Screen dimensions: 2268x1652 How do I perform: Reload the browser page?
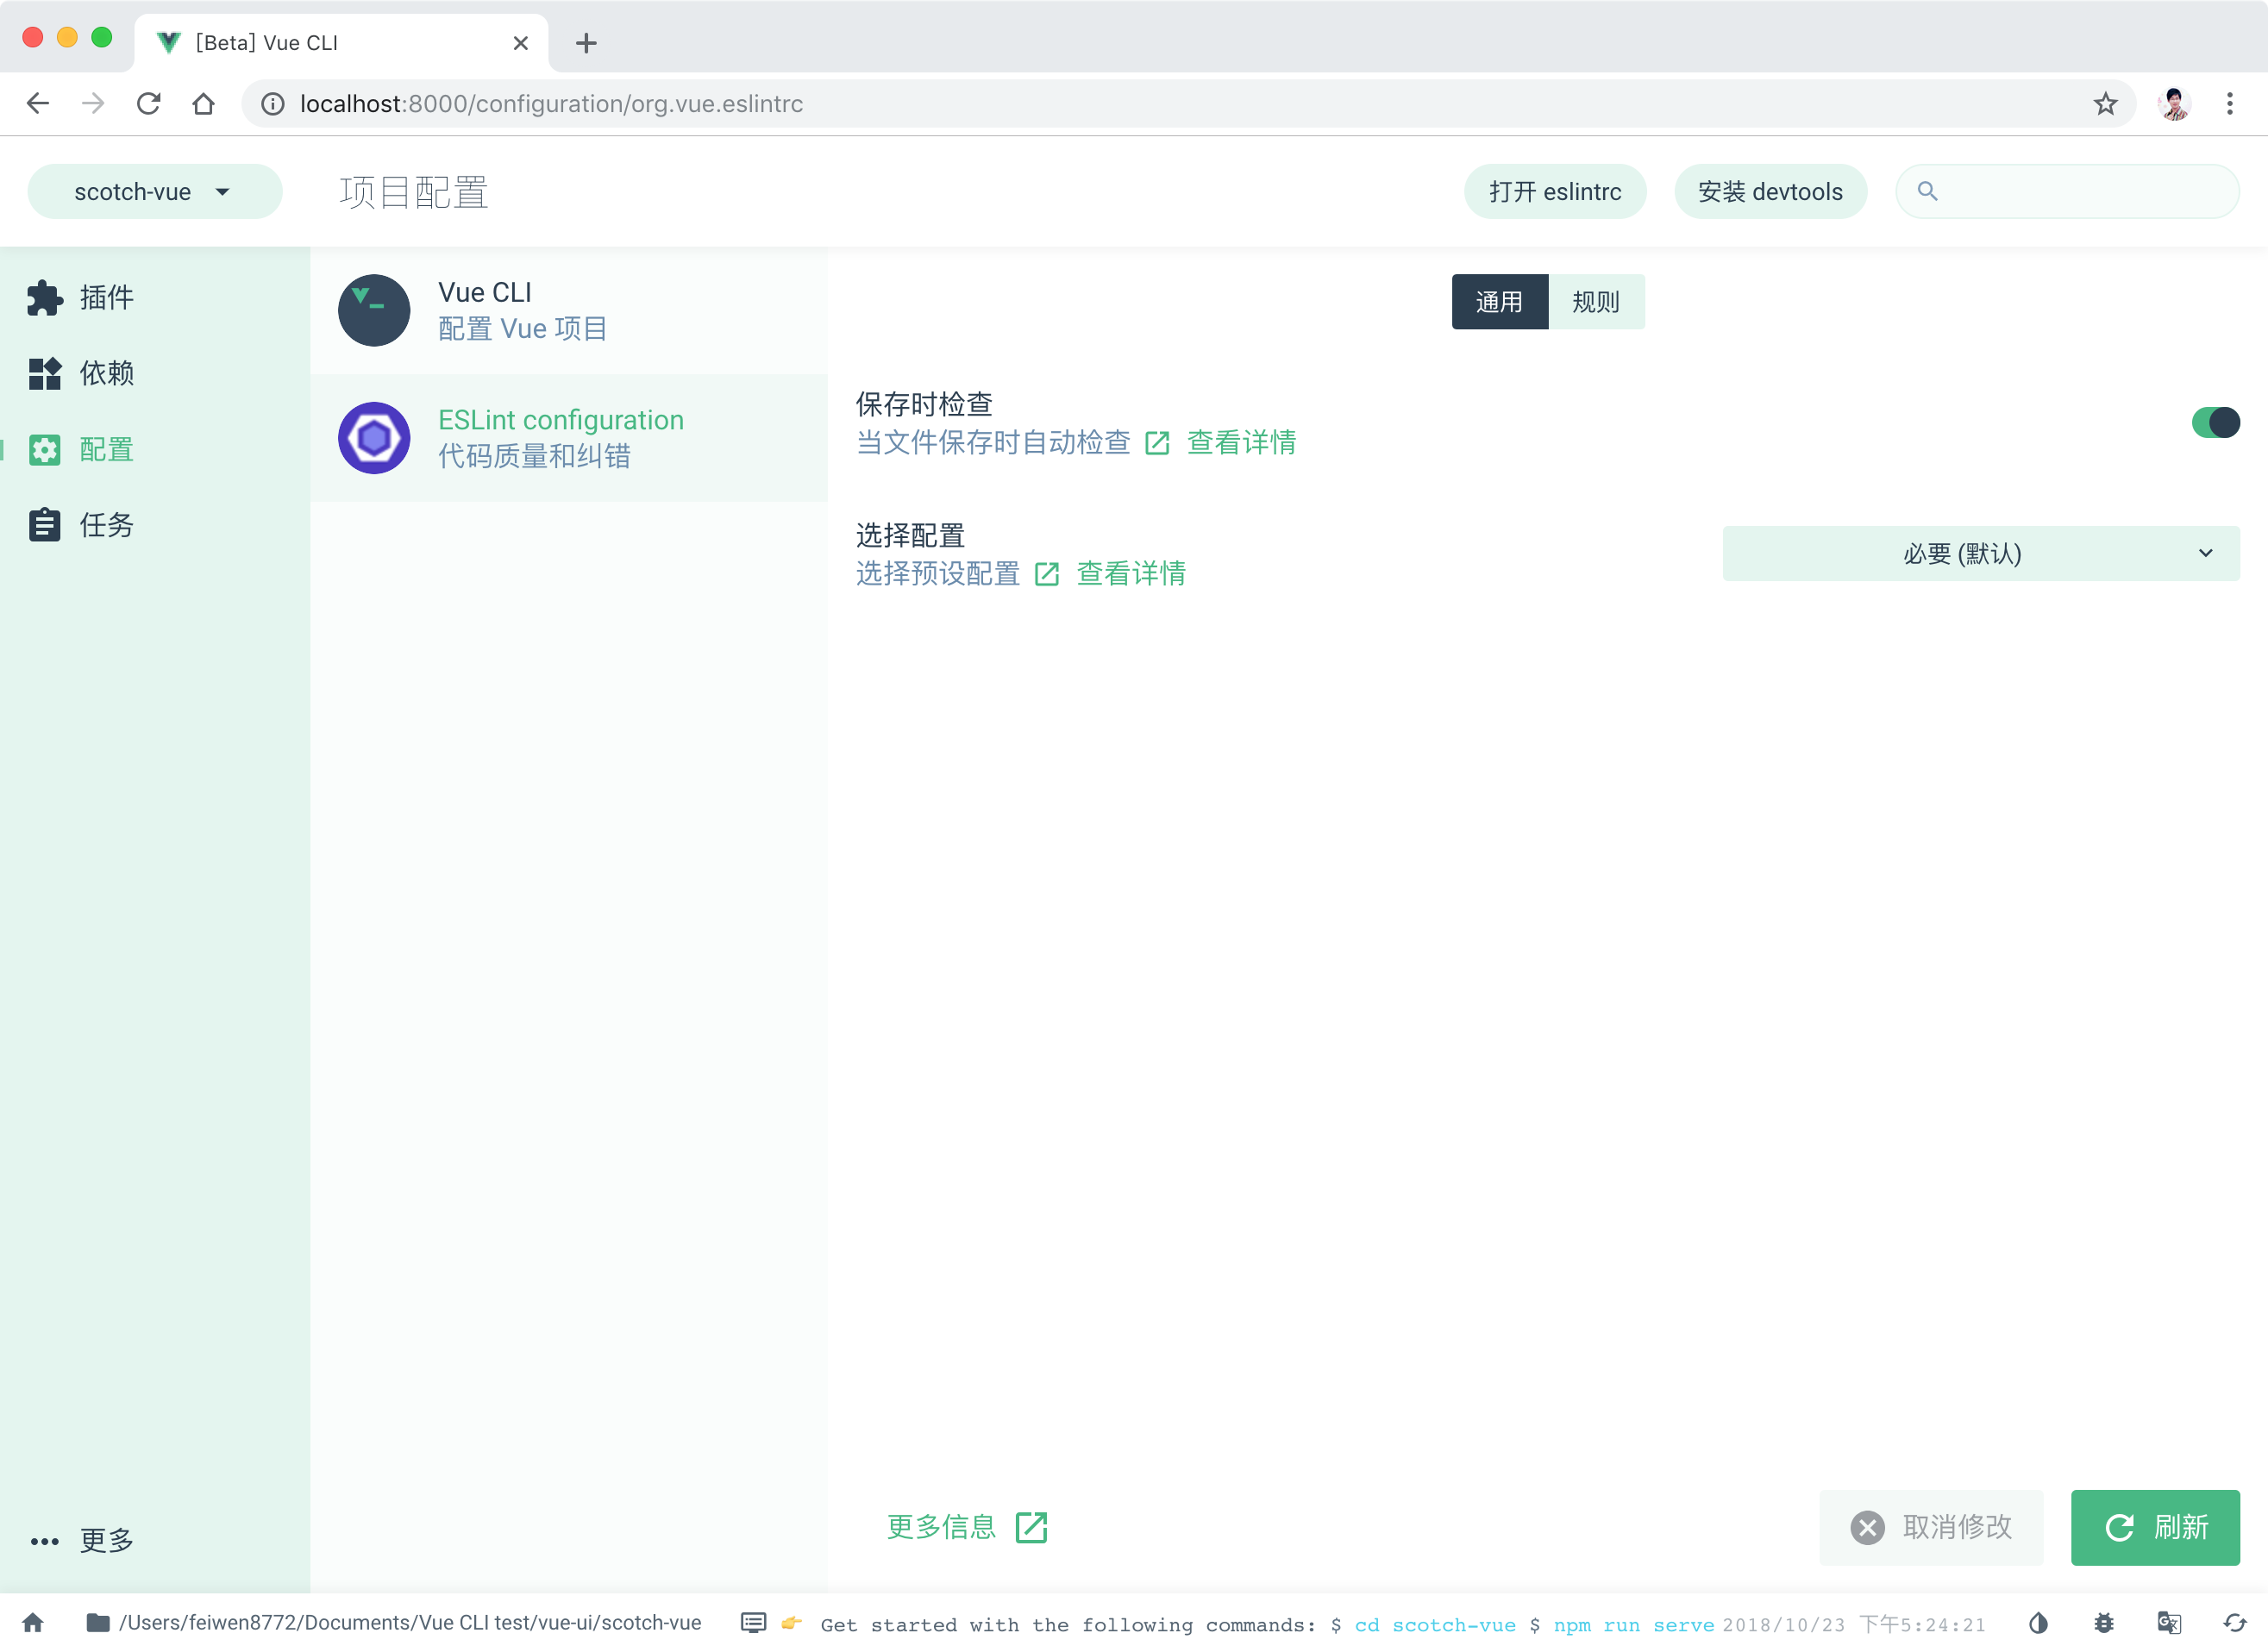tap(149, 103)
